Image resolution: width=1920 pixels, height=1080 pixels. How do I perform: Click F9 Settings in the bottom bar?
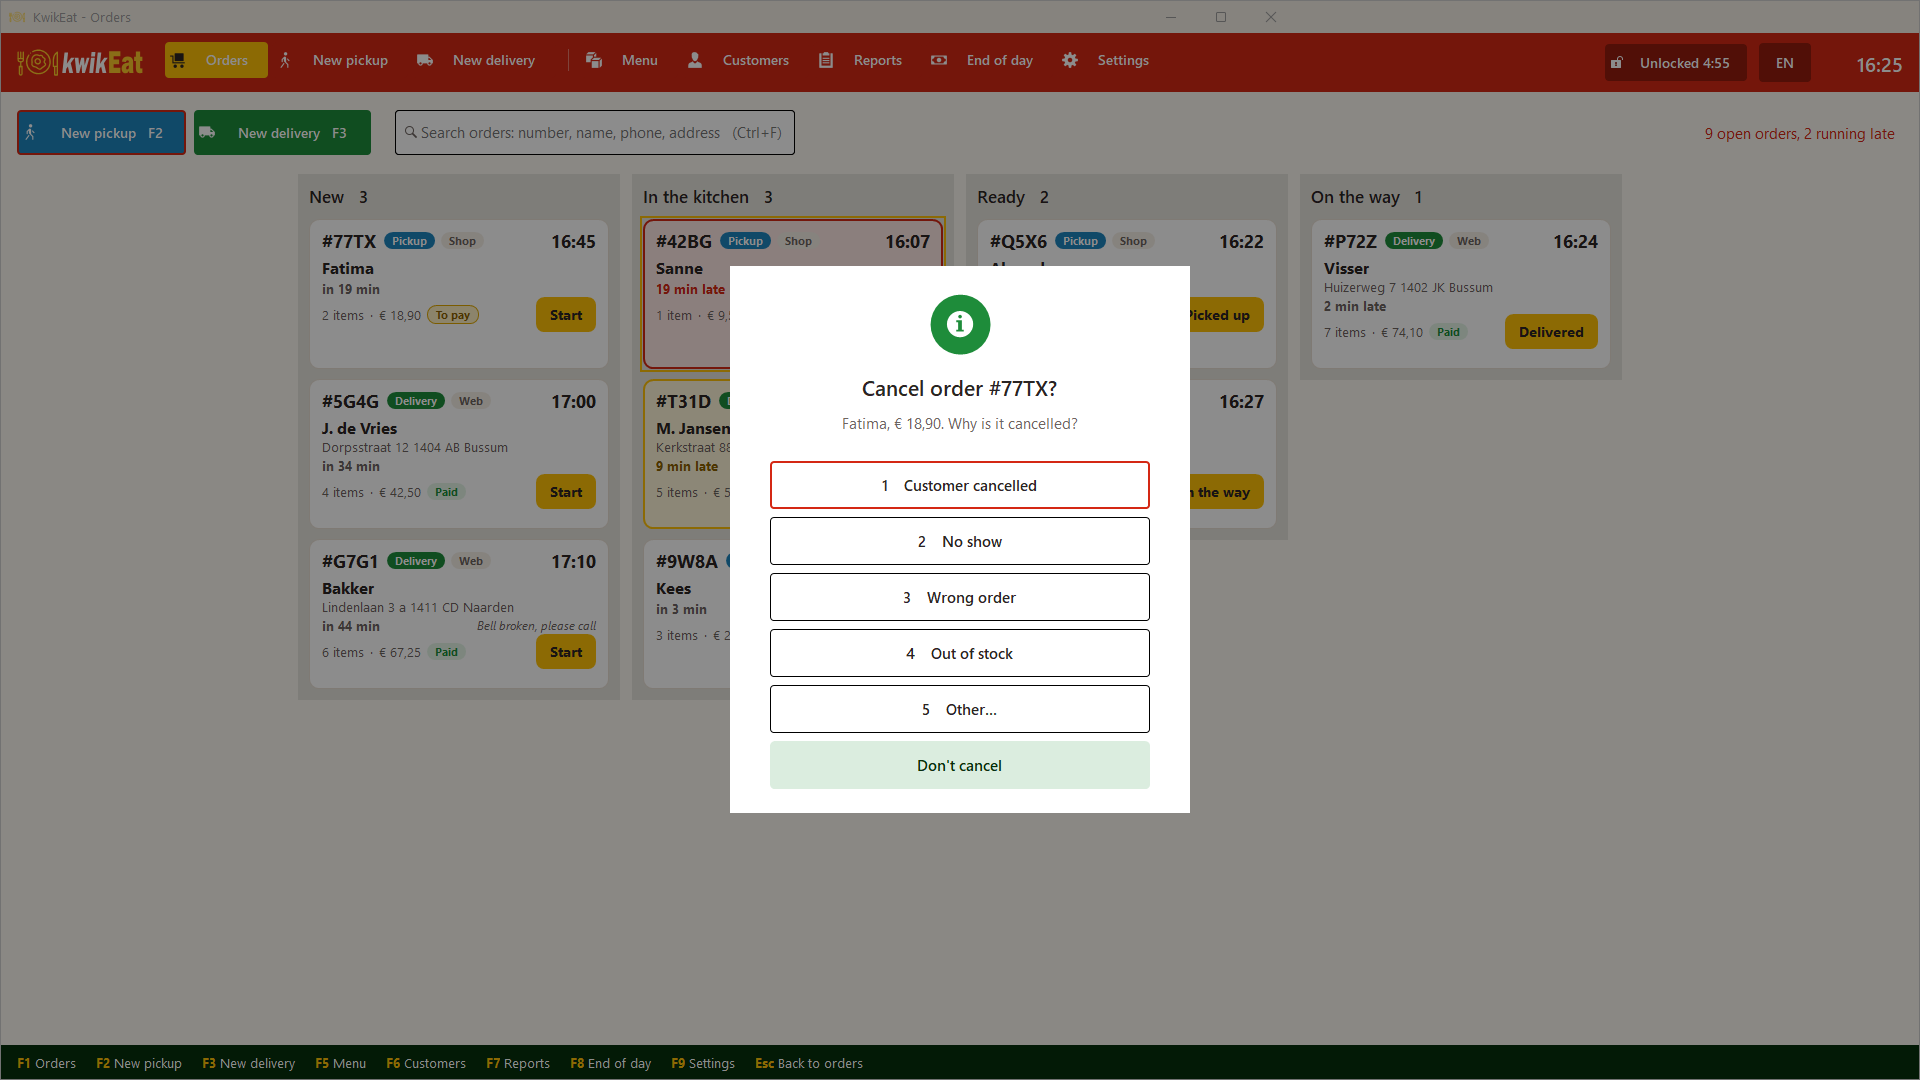tap(703, 1063)
